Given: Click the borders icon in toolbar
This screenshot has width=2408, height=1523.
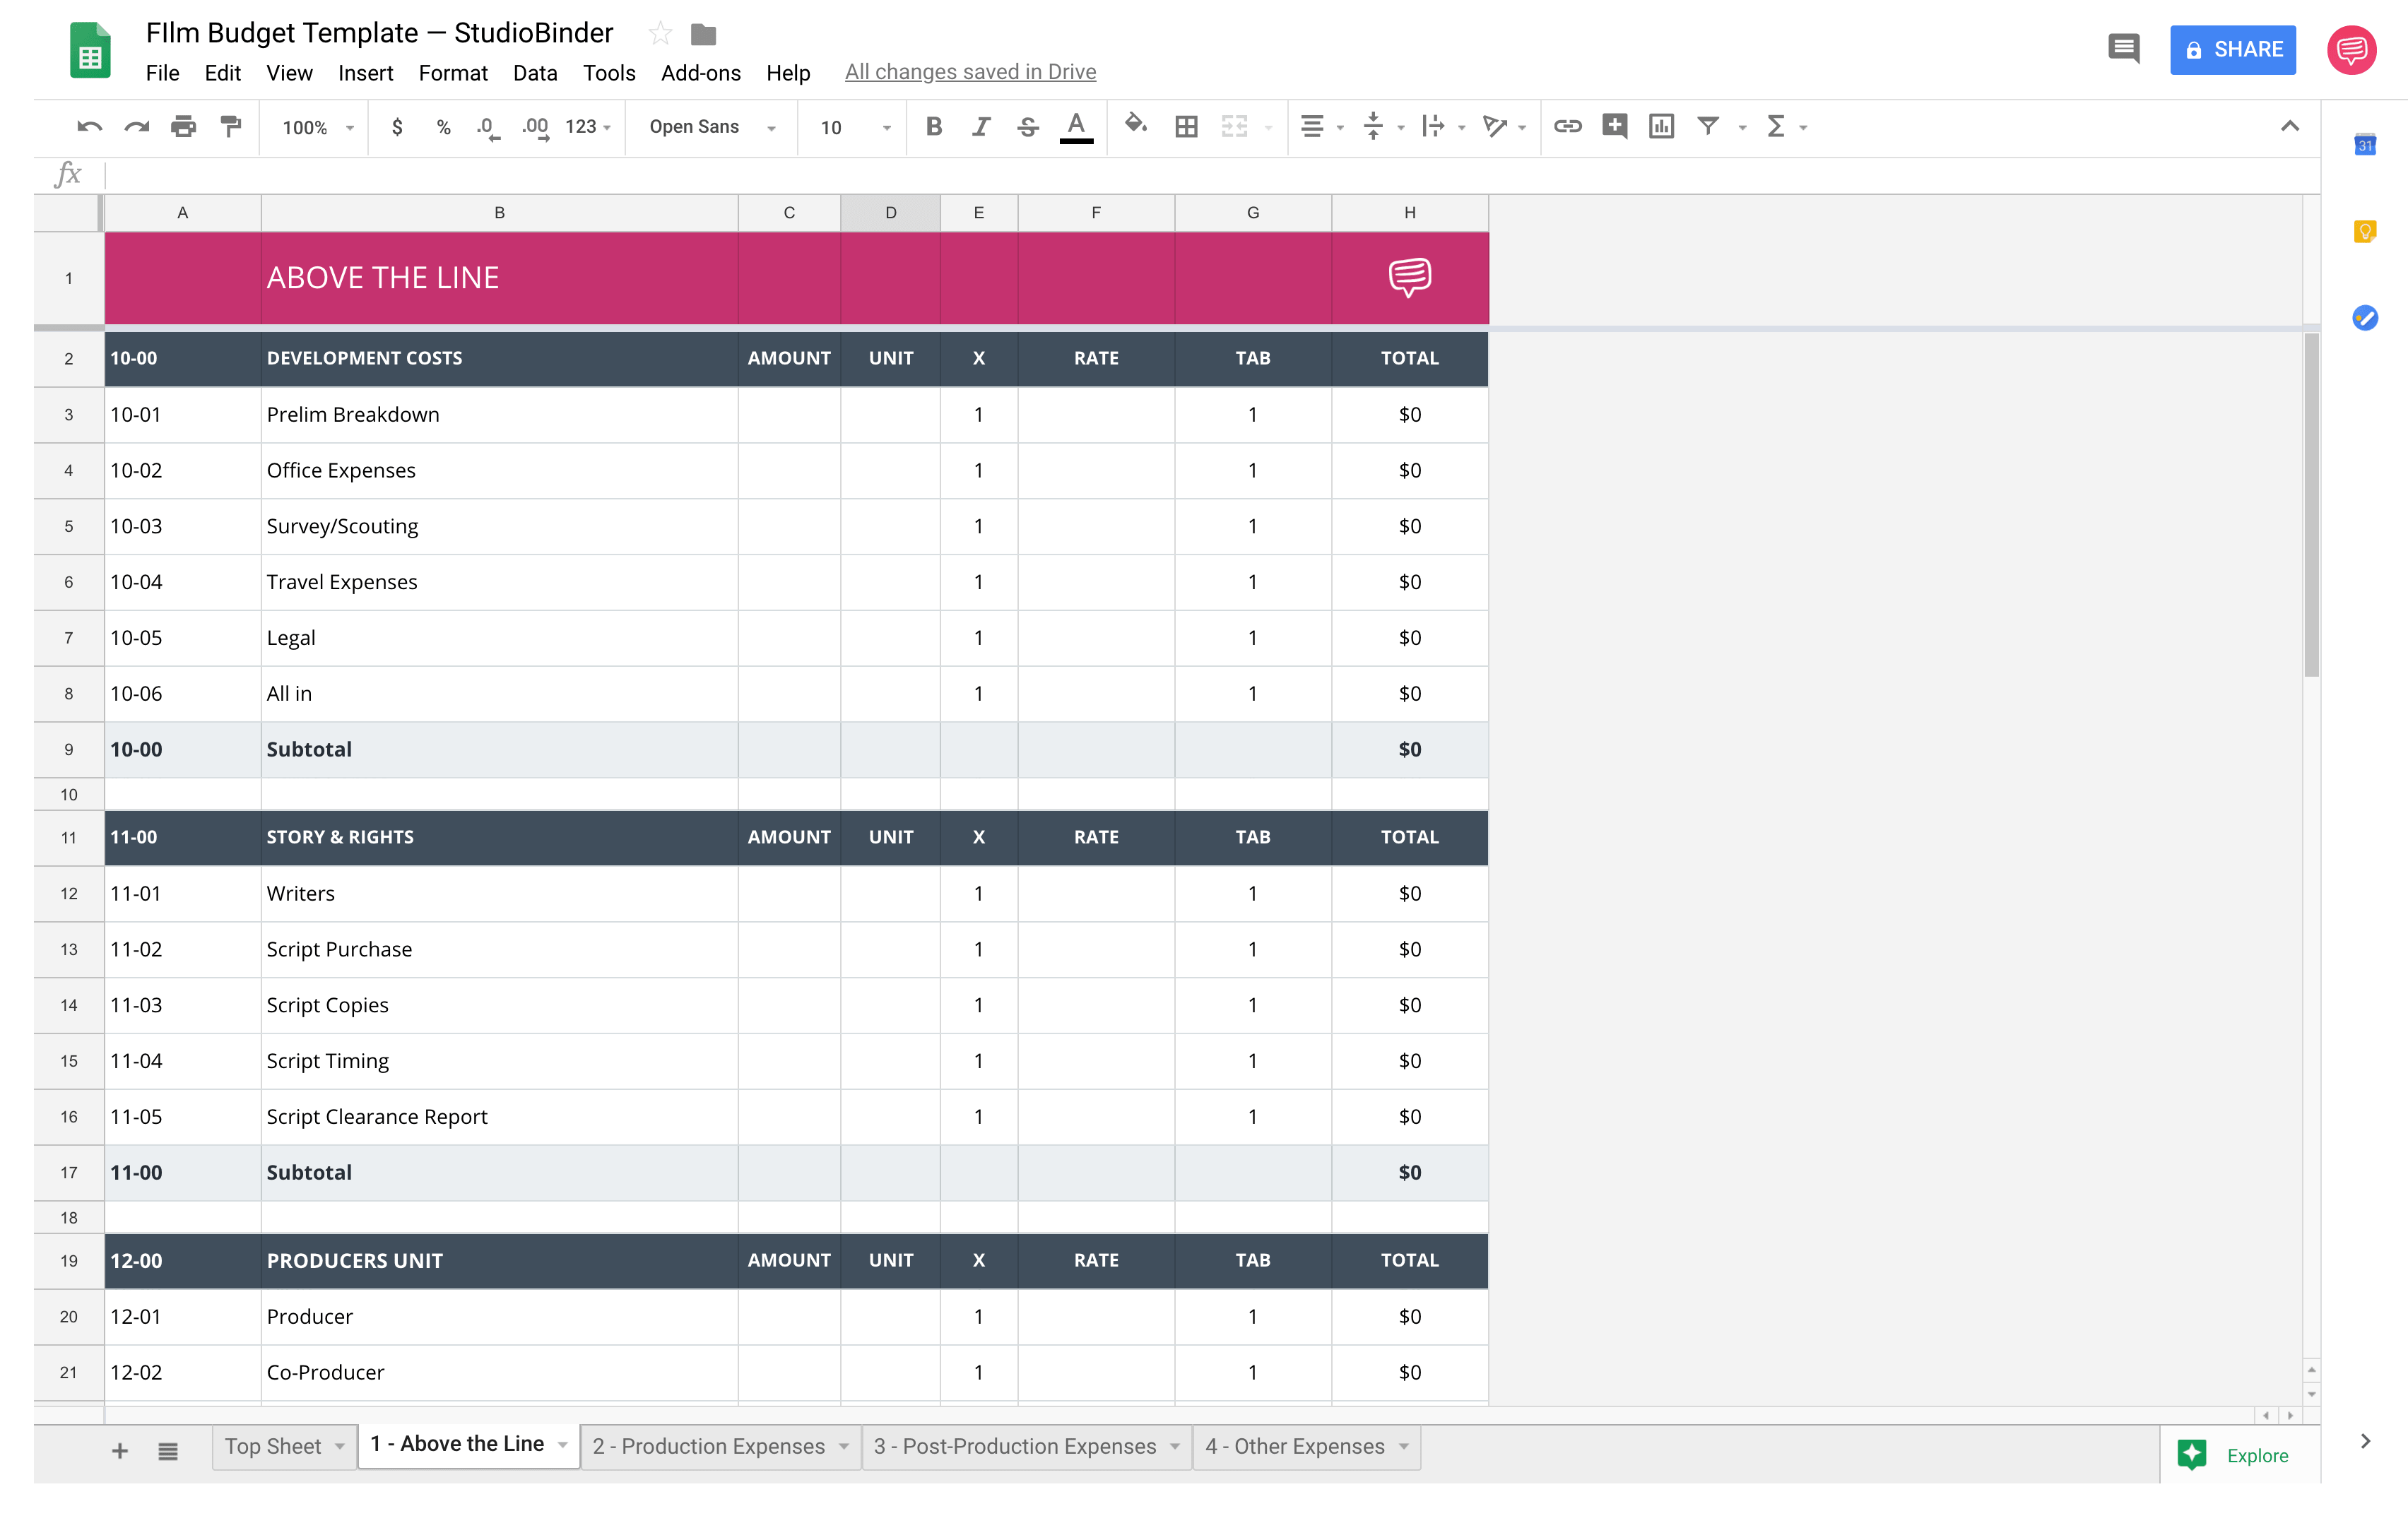Looking at the screenshot, I should click(x=1186, y=124).
